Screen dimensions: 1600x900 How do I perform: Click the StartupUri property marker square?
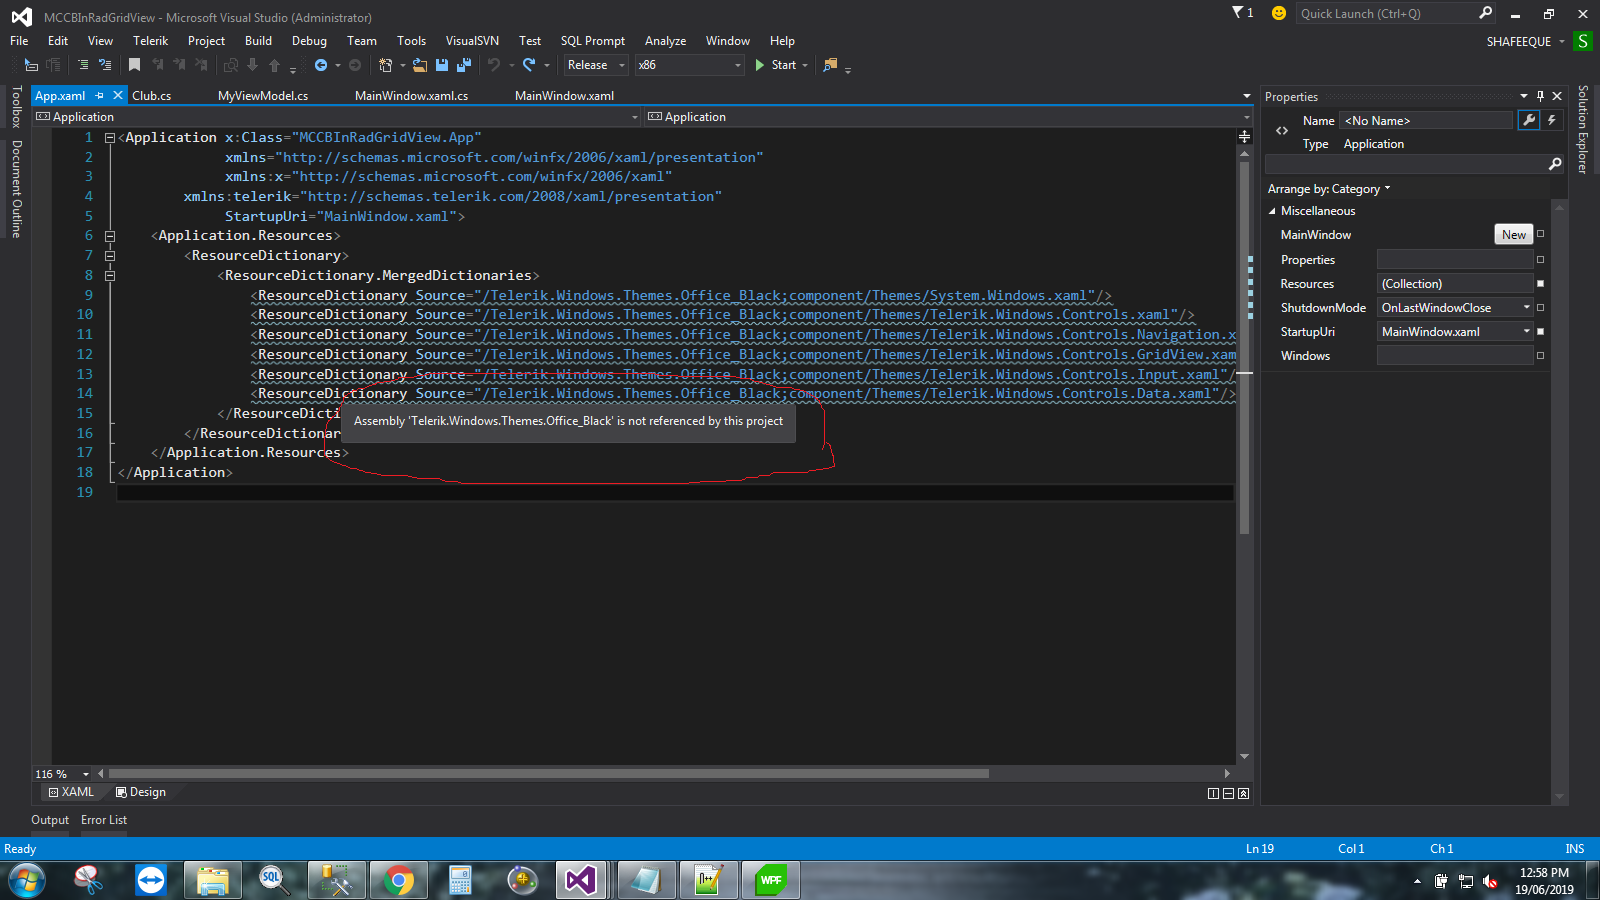point(1540,332)
